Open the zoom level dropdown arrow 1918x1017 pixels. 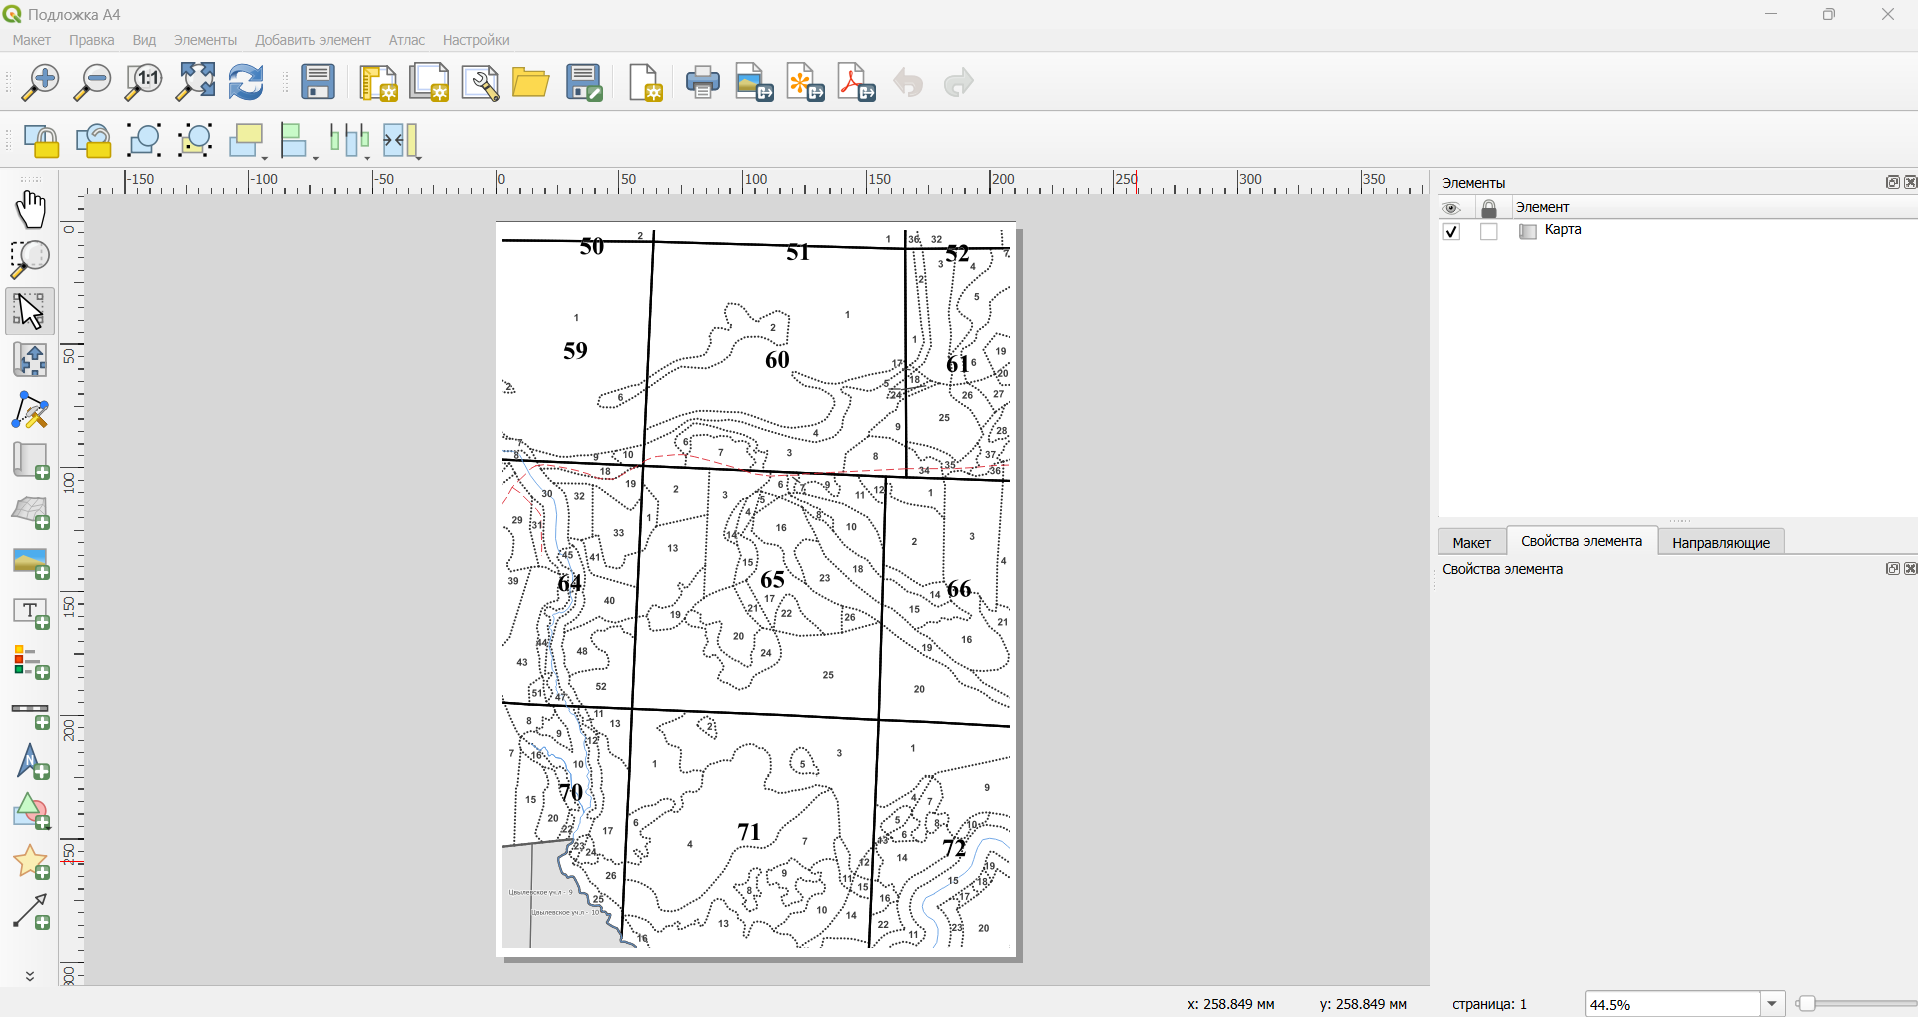[1773, 1004]
